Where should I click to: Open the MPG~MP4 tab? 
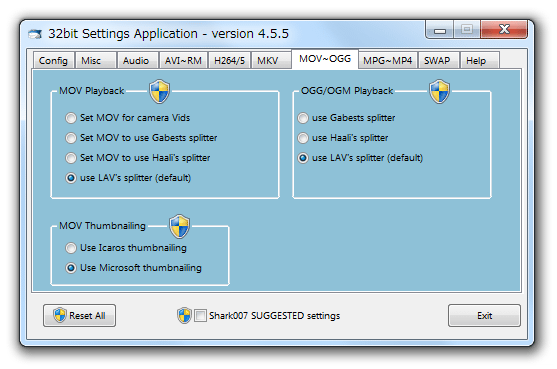(388, 60)
